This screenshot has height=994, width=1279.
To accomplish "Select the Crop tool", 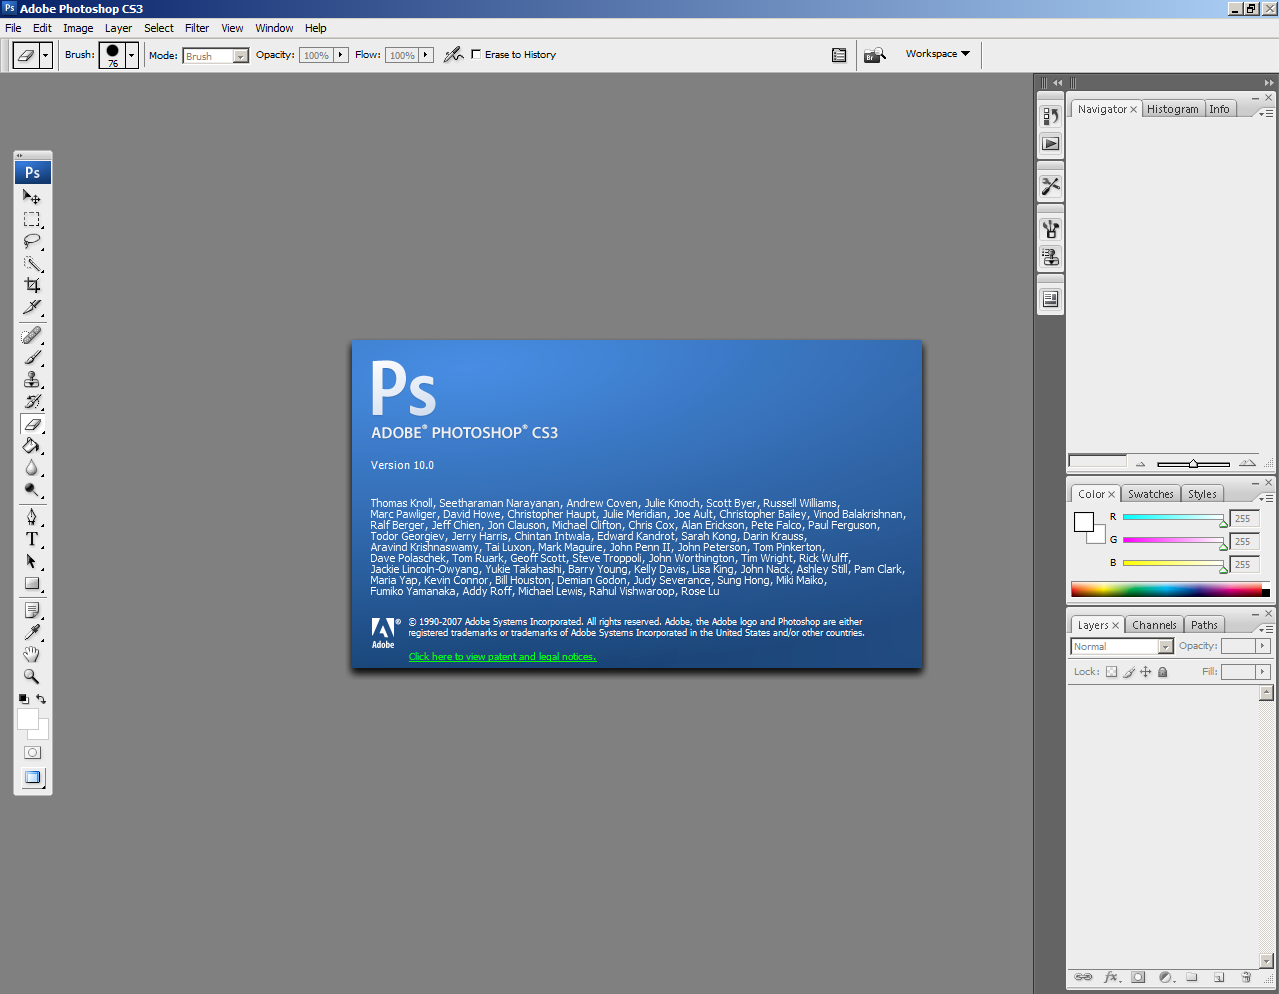I will (x=32, y=285).
